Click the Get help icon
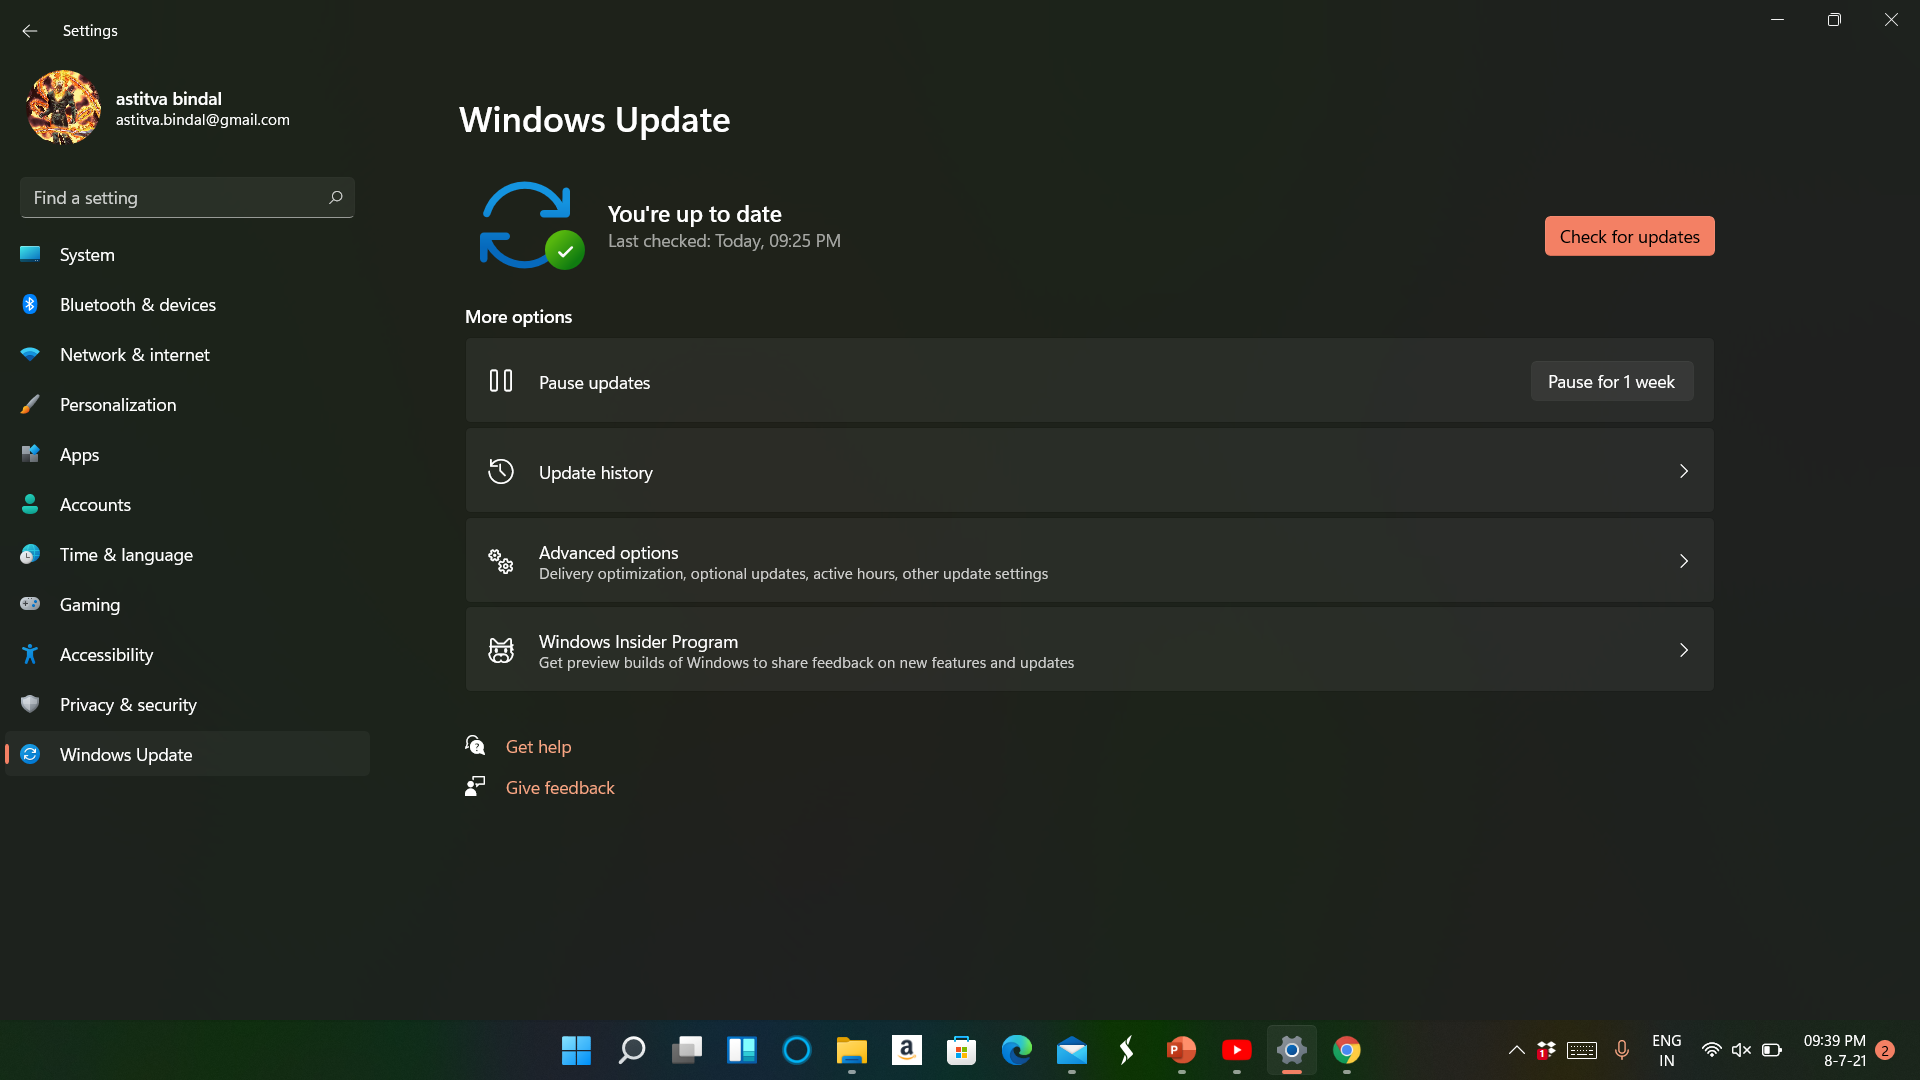1920x1080 pixels. pyautogui.click(x=475, y=746)
